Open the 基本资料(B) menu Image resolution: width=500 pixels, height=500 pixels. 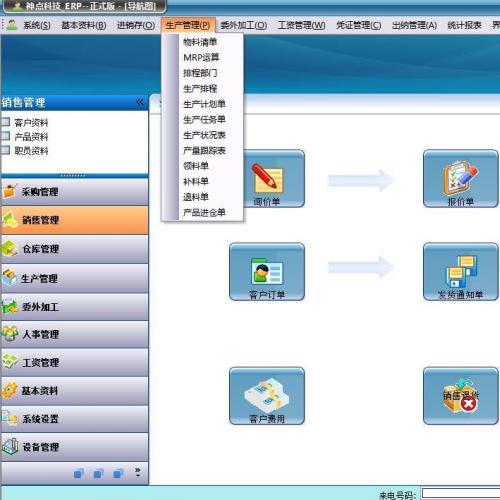tap(84, 25)
